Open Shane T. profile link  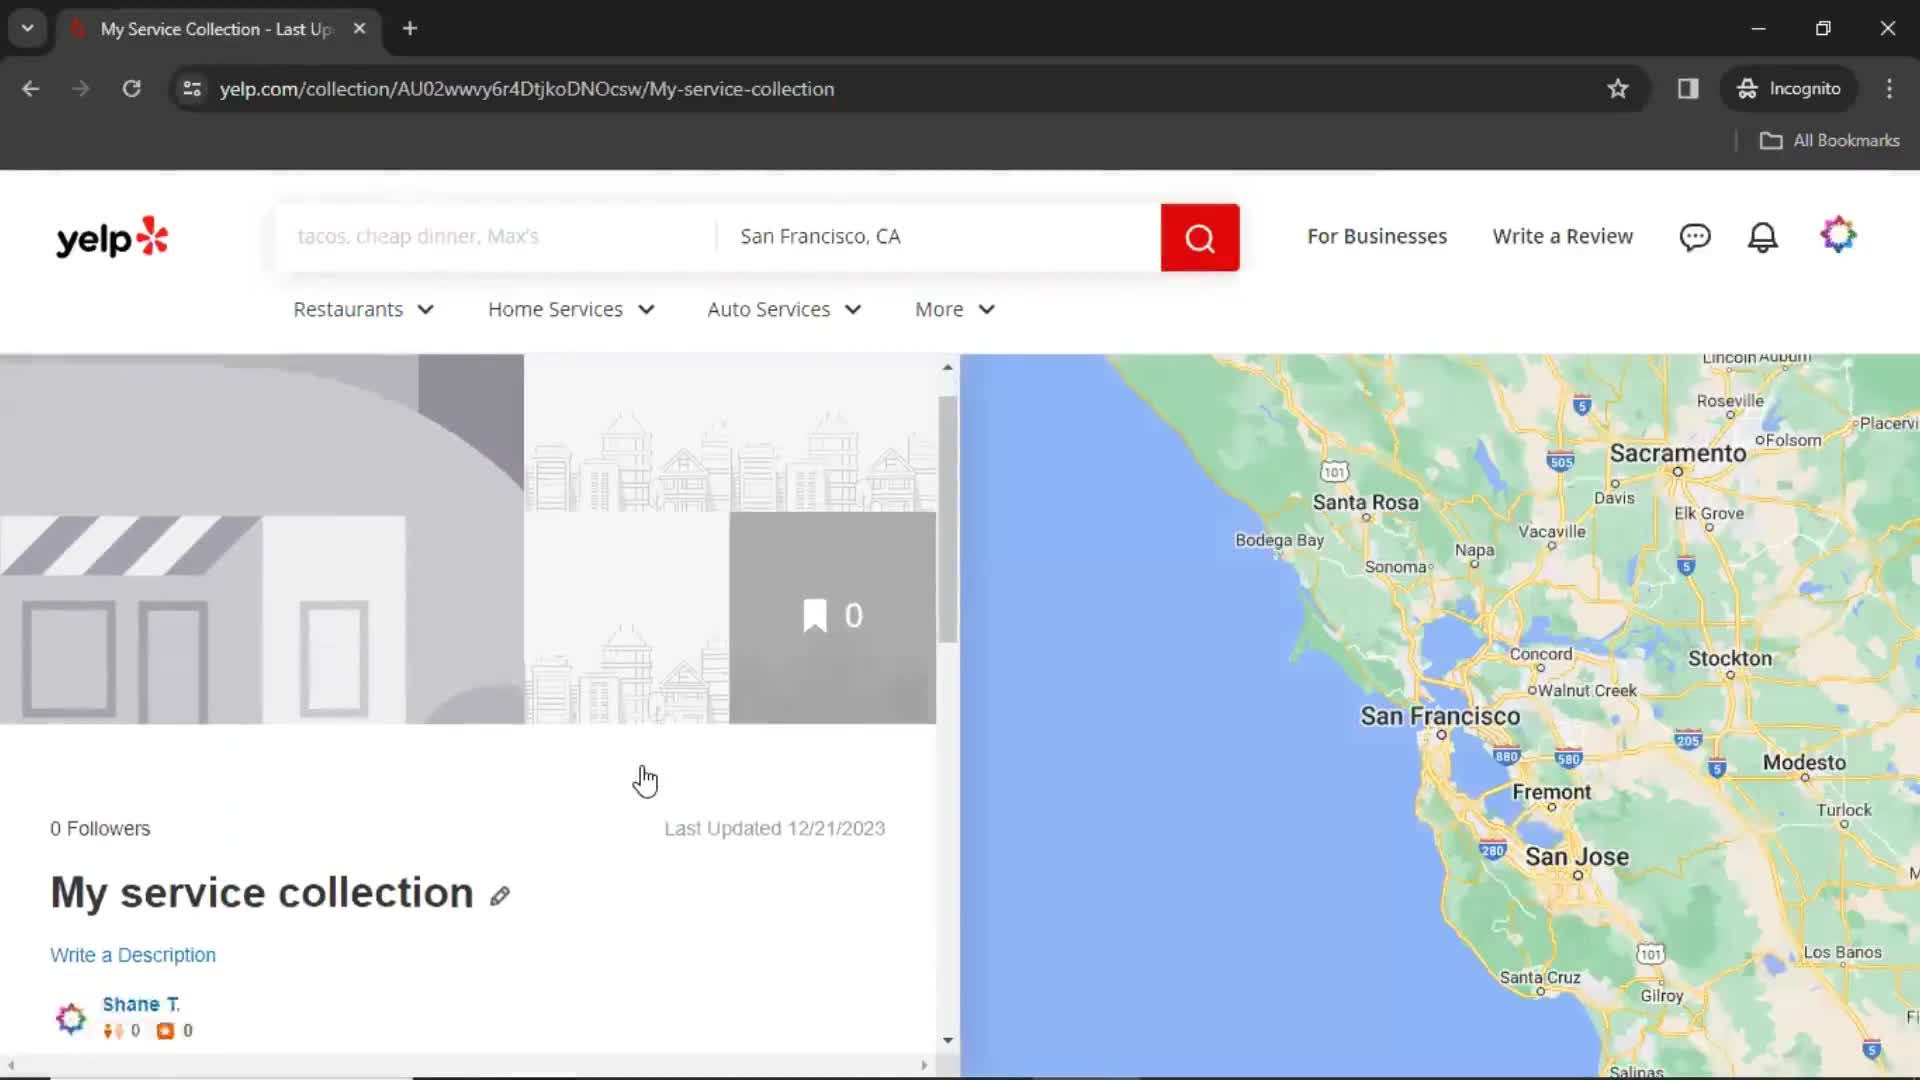point(141,1004)
